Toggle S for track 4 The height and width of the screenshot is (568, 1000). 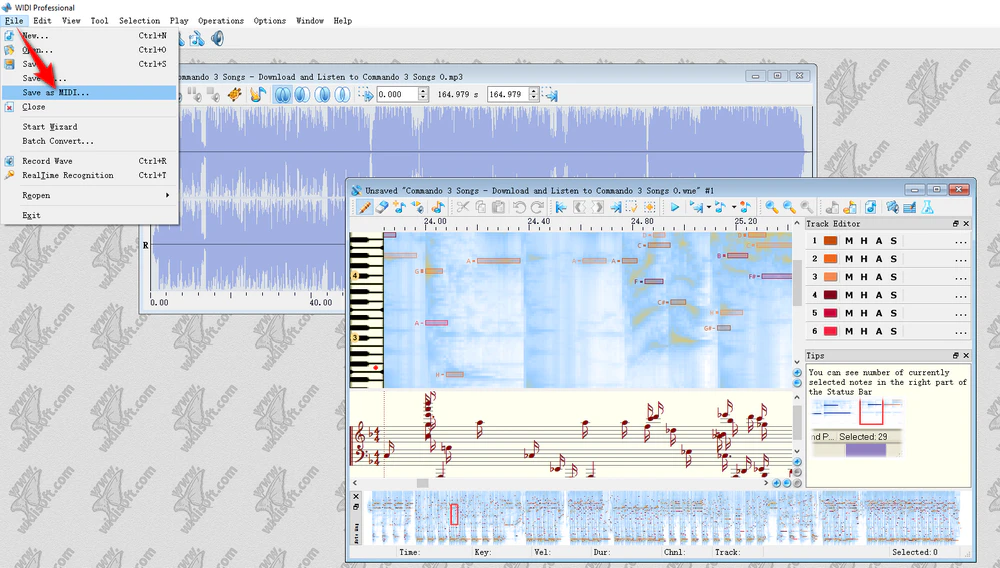[893, 295]
